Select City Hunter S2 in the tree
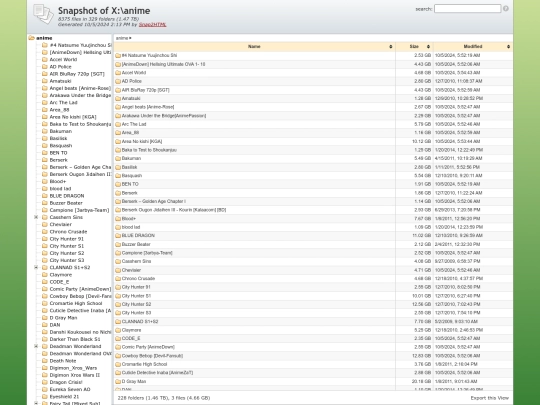Viewport: 540px width, 405px height. (67, 253)
